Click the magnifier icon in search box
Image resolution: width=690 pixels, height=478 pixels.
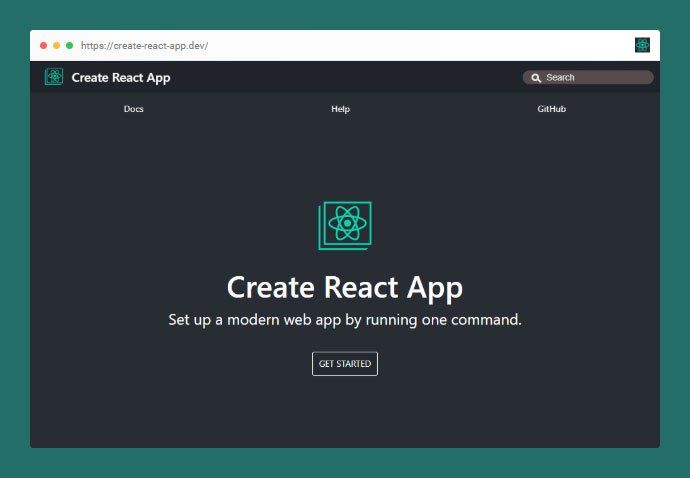coord(536,78)
